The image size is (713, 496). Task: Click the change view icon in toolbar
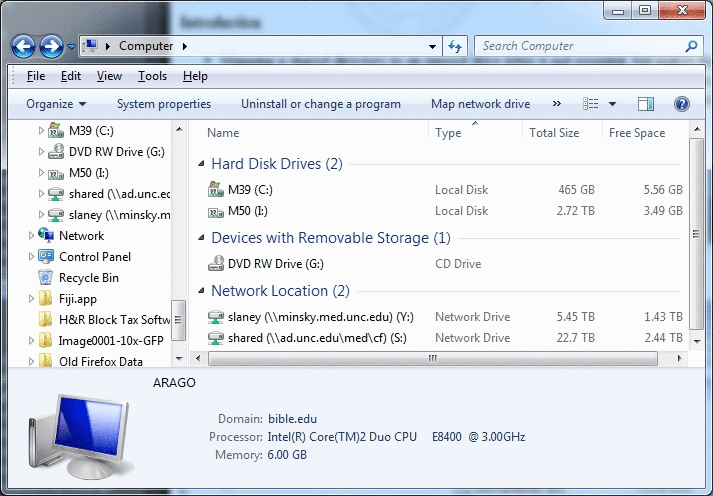pyautogui.click(x=591, y=104)
